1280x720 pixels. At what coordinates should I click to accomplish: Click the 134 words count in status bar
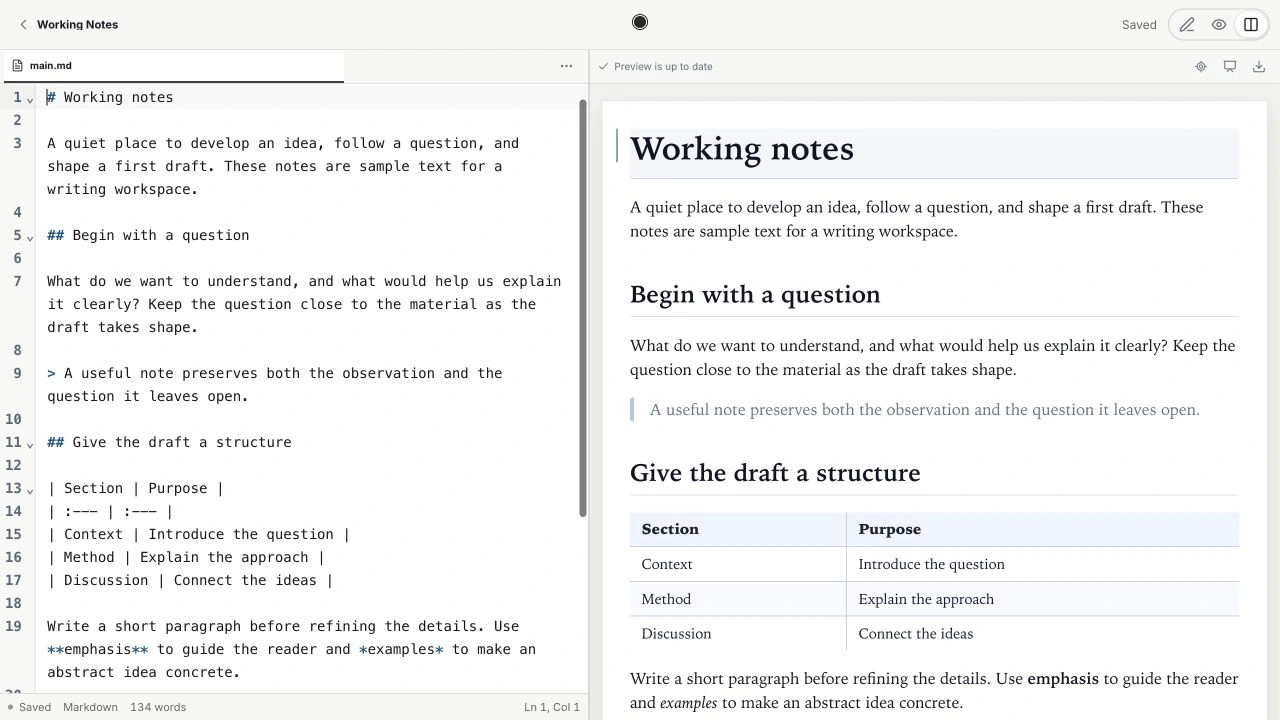[158, 707]
